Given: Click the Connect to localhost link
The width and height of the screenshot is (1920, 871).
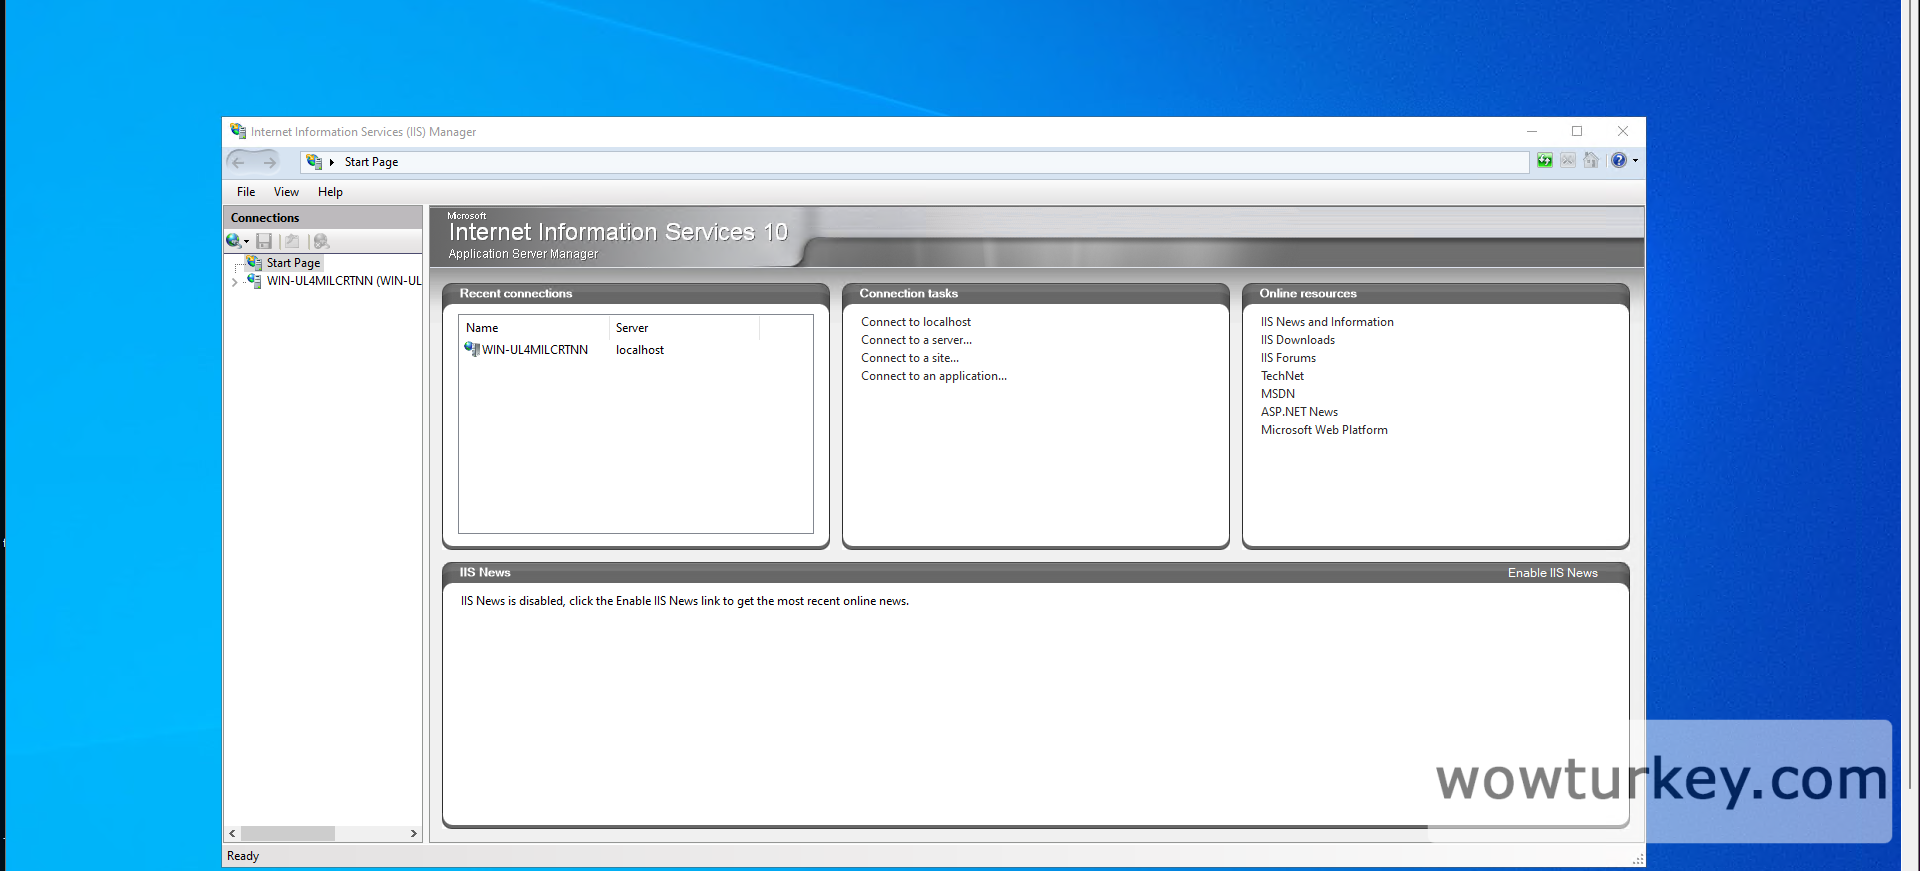Looking at the screenshot, I should 915,322.
